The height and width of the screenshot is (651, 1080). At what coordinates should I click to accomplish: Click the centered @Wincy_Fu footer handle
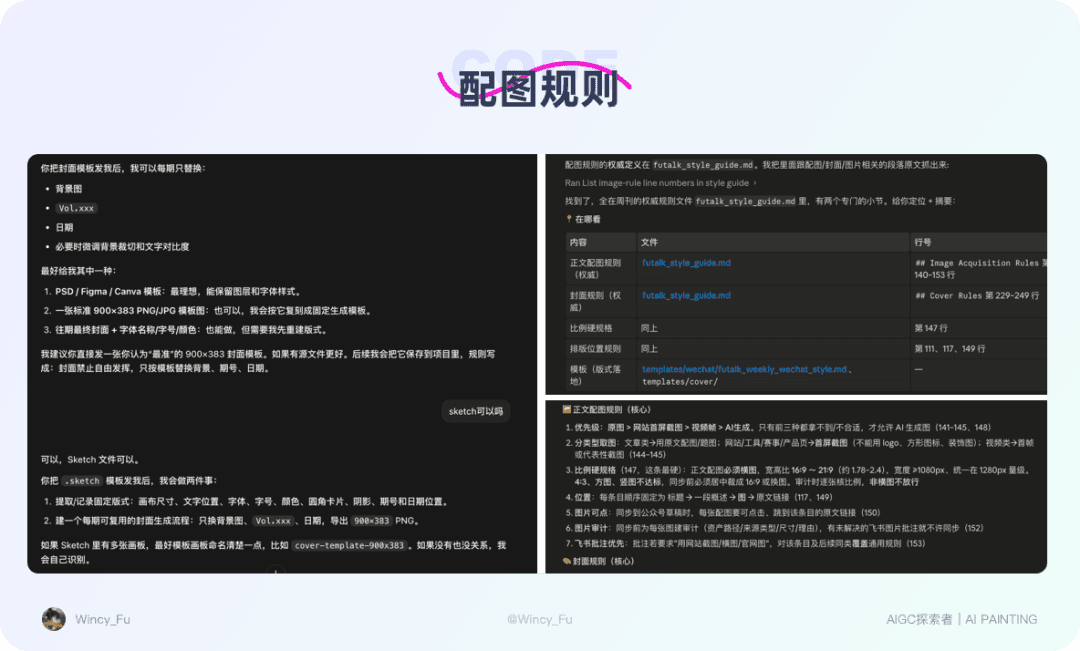(540, 619)
